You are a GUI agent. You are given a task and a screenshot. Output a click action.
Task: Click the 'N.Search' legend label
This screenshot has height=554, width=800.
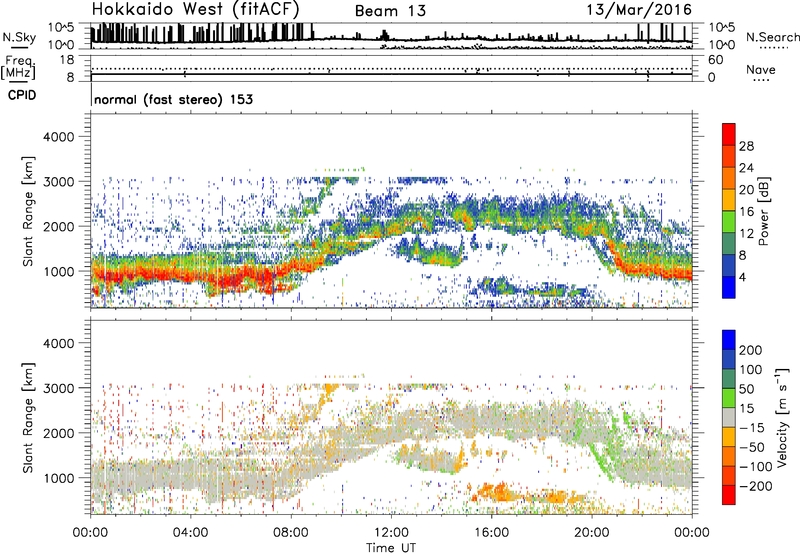point(772,37)
